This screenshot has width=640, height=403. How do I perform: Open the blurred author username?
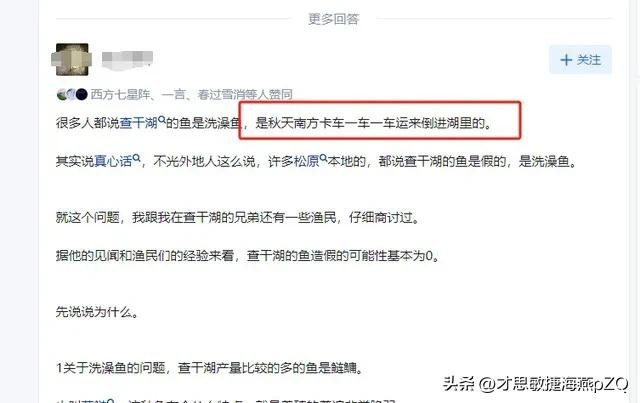[127, 60]
